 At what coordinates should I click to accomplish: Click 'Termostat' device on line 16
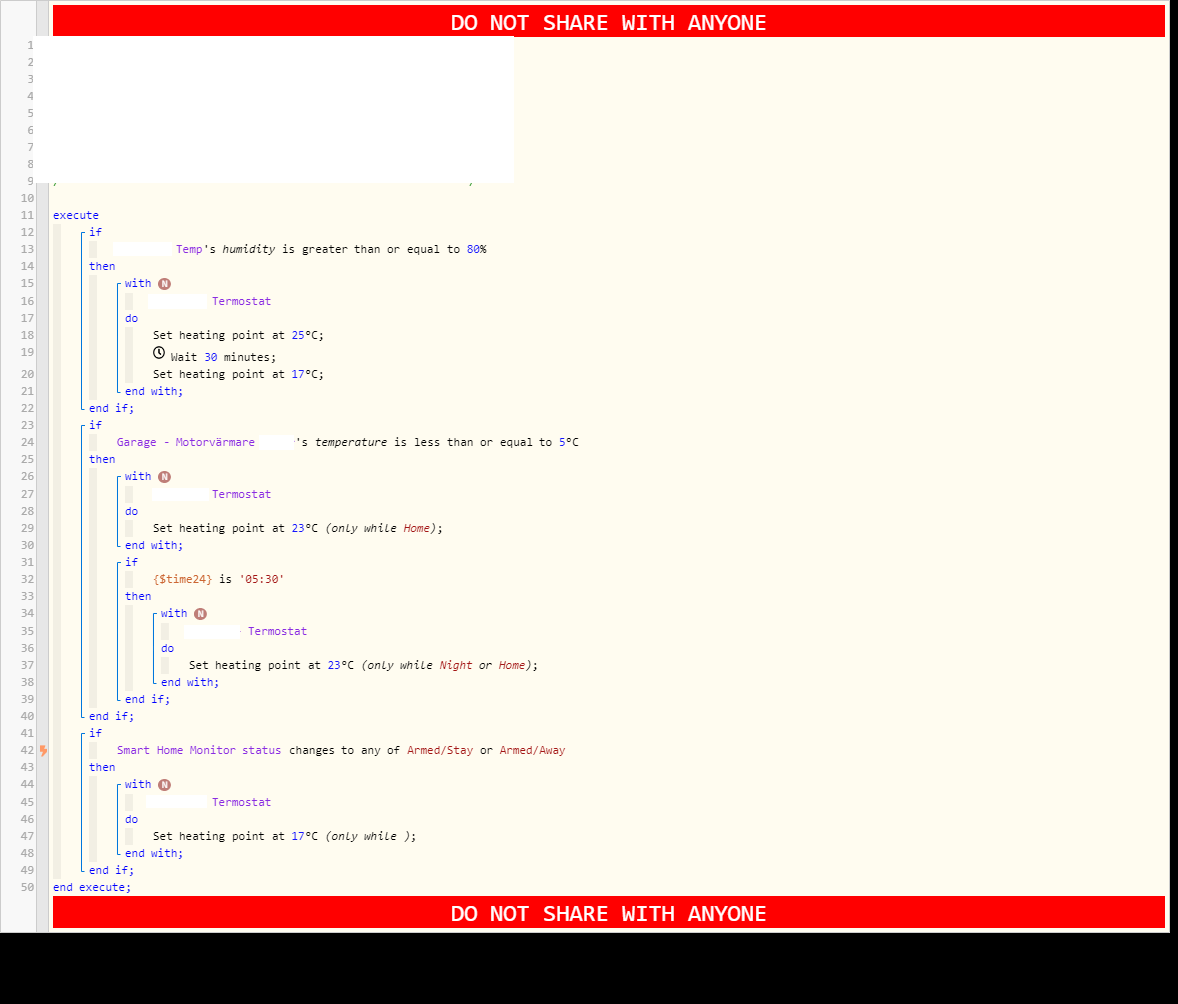(x=241, y=301)
